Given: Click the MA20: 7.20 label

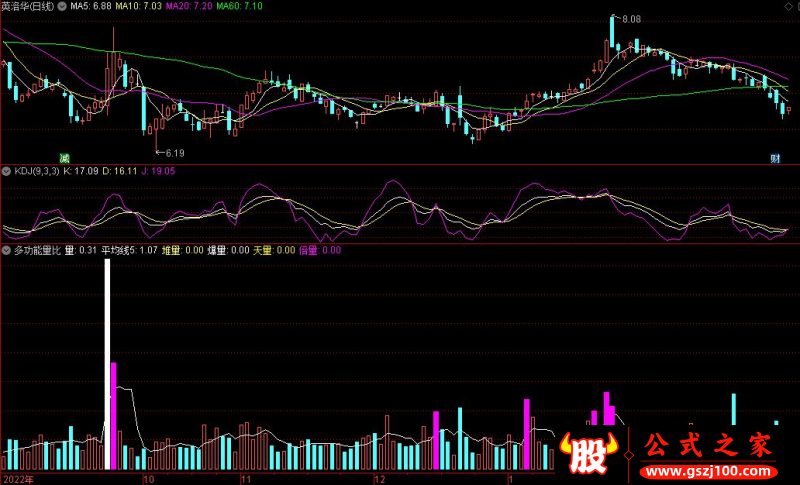Looking at the screenshot, I should (x=189, y=6).
